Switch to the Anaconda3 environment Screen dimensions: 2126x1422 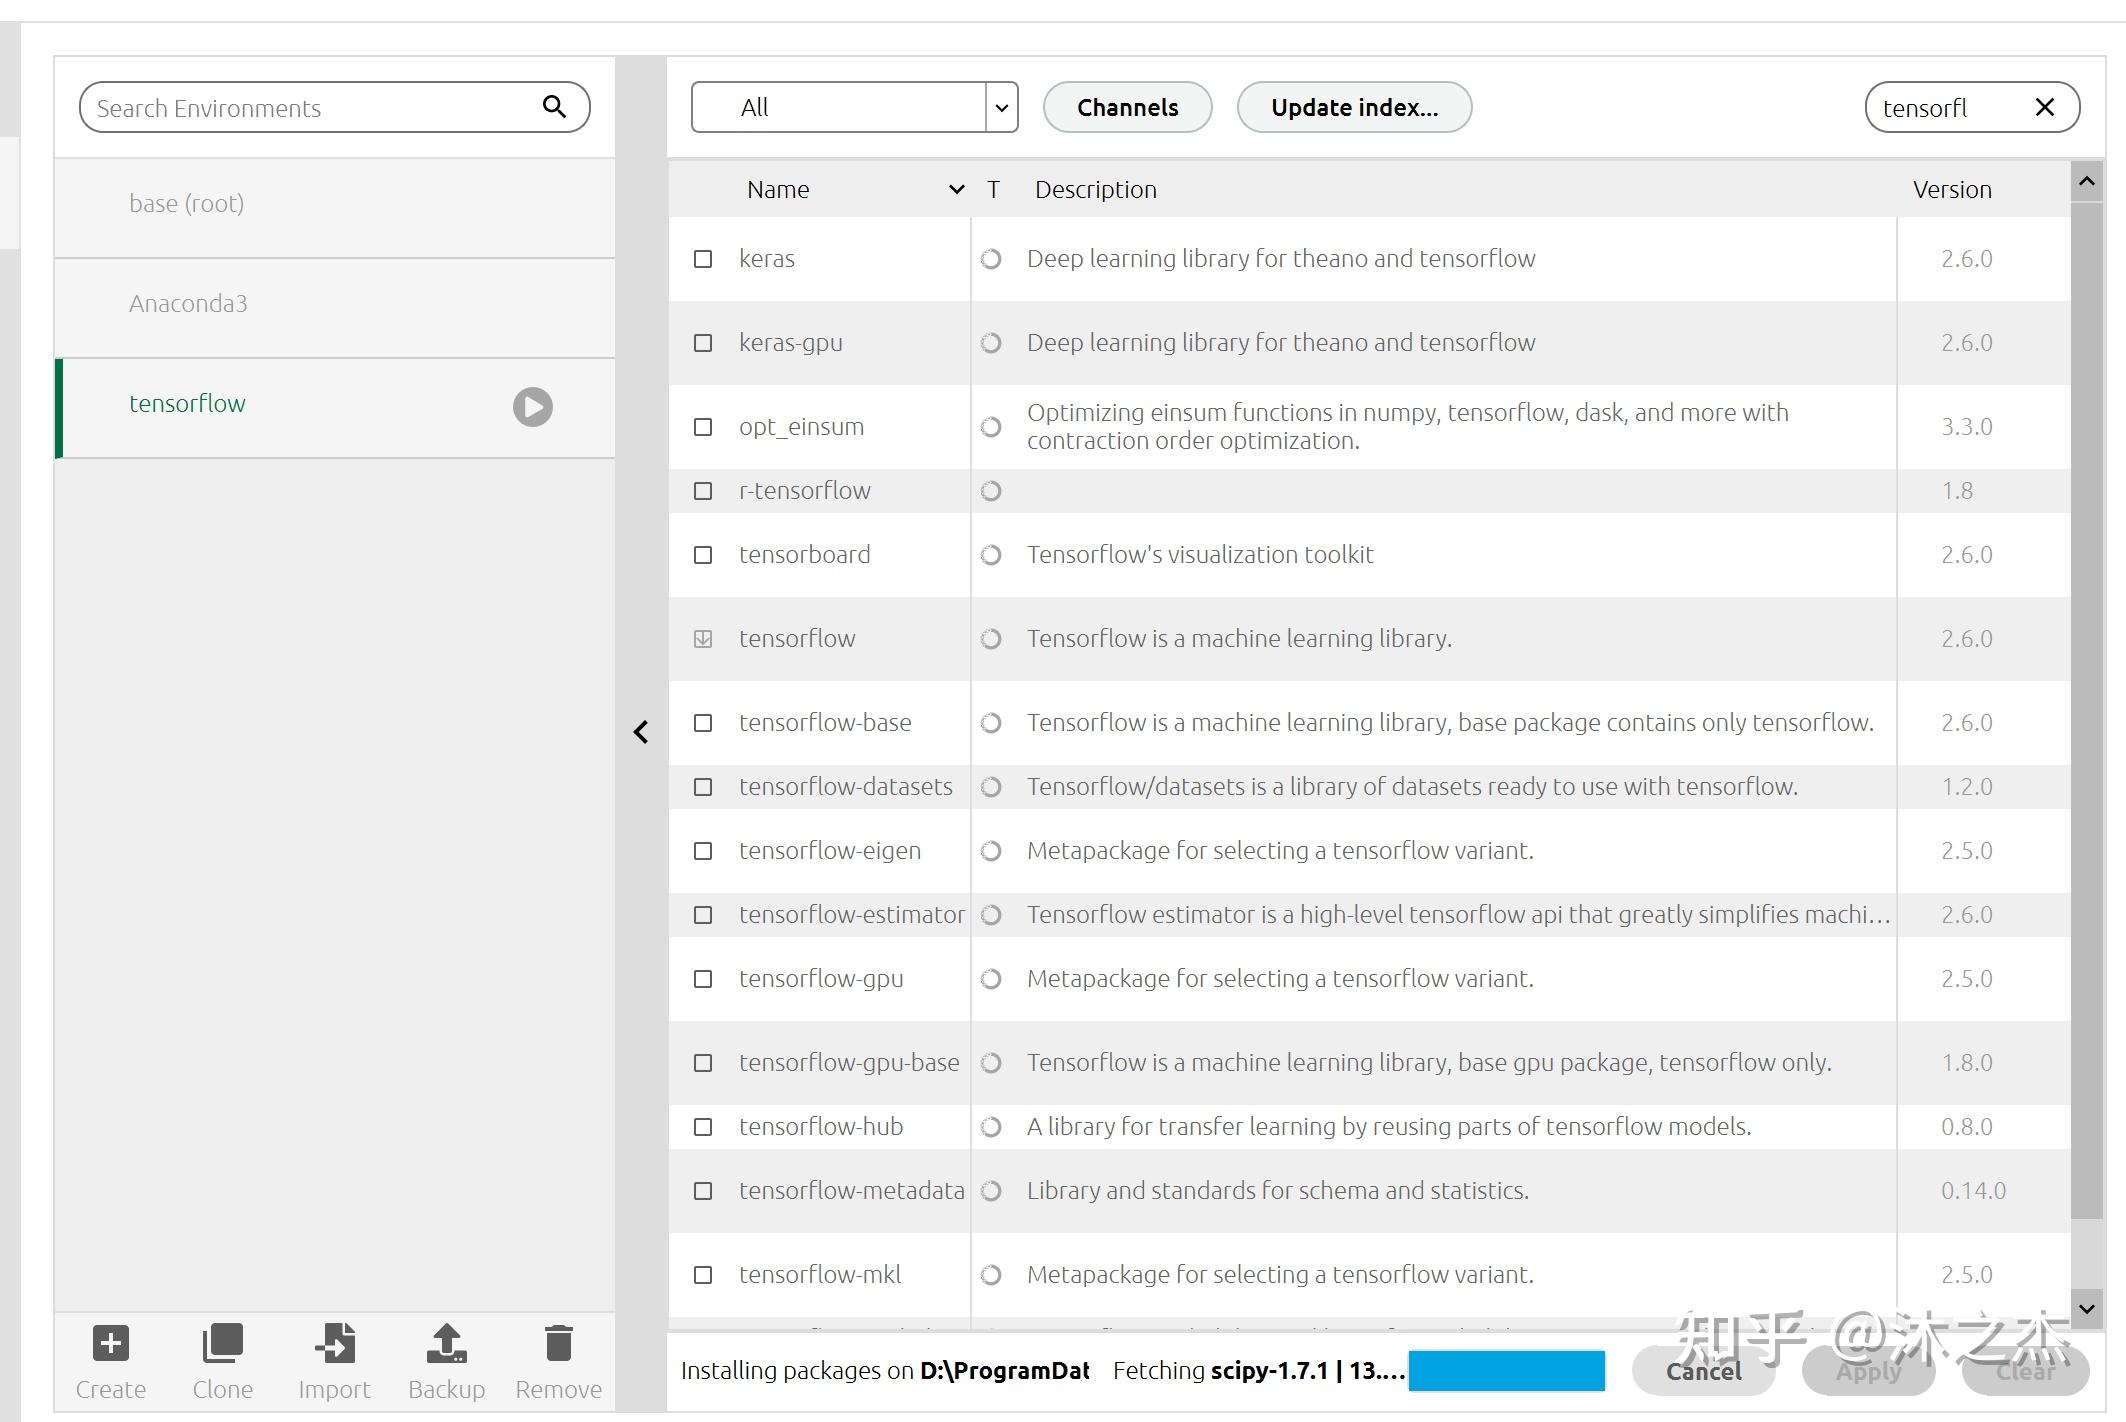(x=188, y=304)
